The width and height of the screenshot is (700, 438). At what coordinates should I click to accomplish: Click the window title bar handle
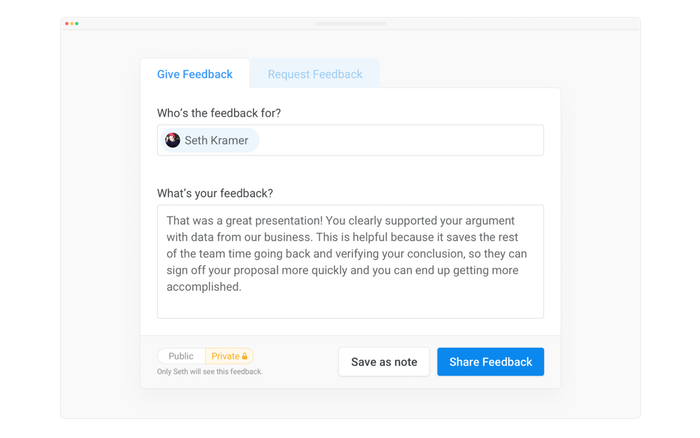pyautogui.click(x=350, y=24)
